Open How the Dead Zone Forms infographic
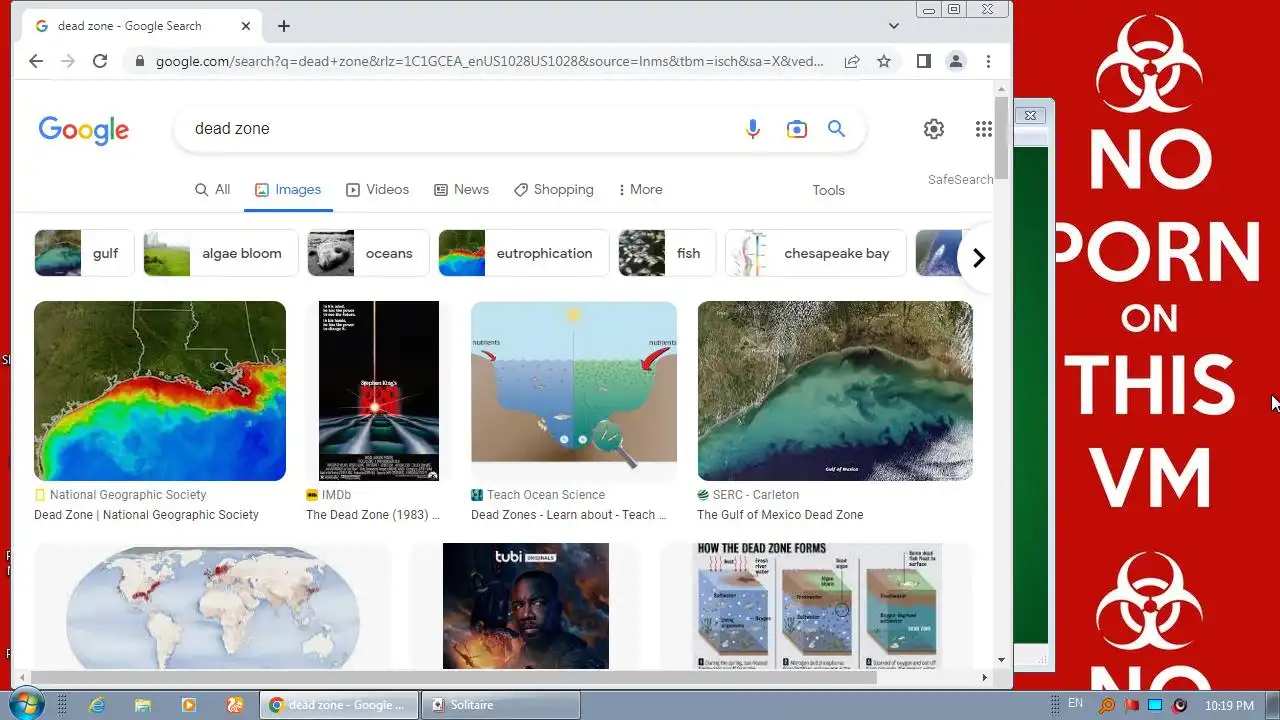 [818, 606]
